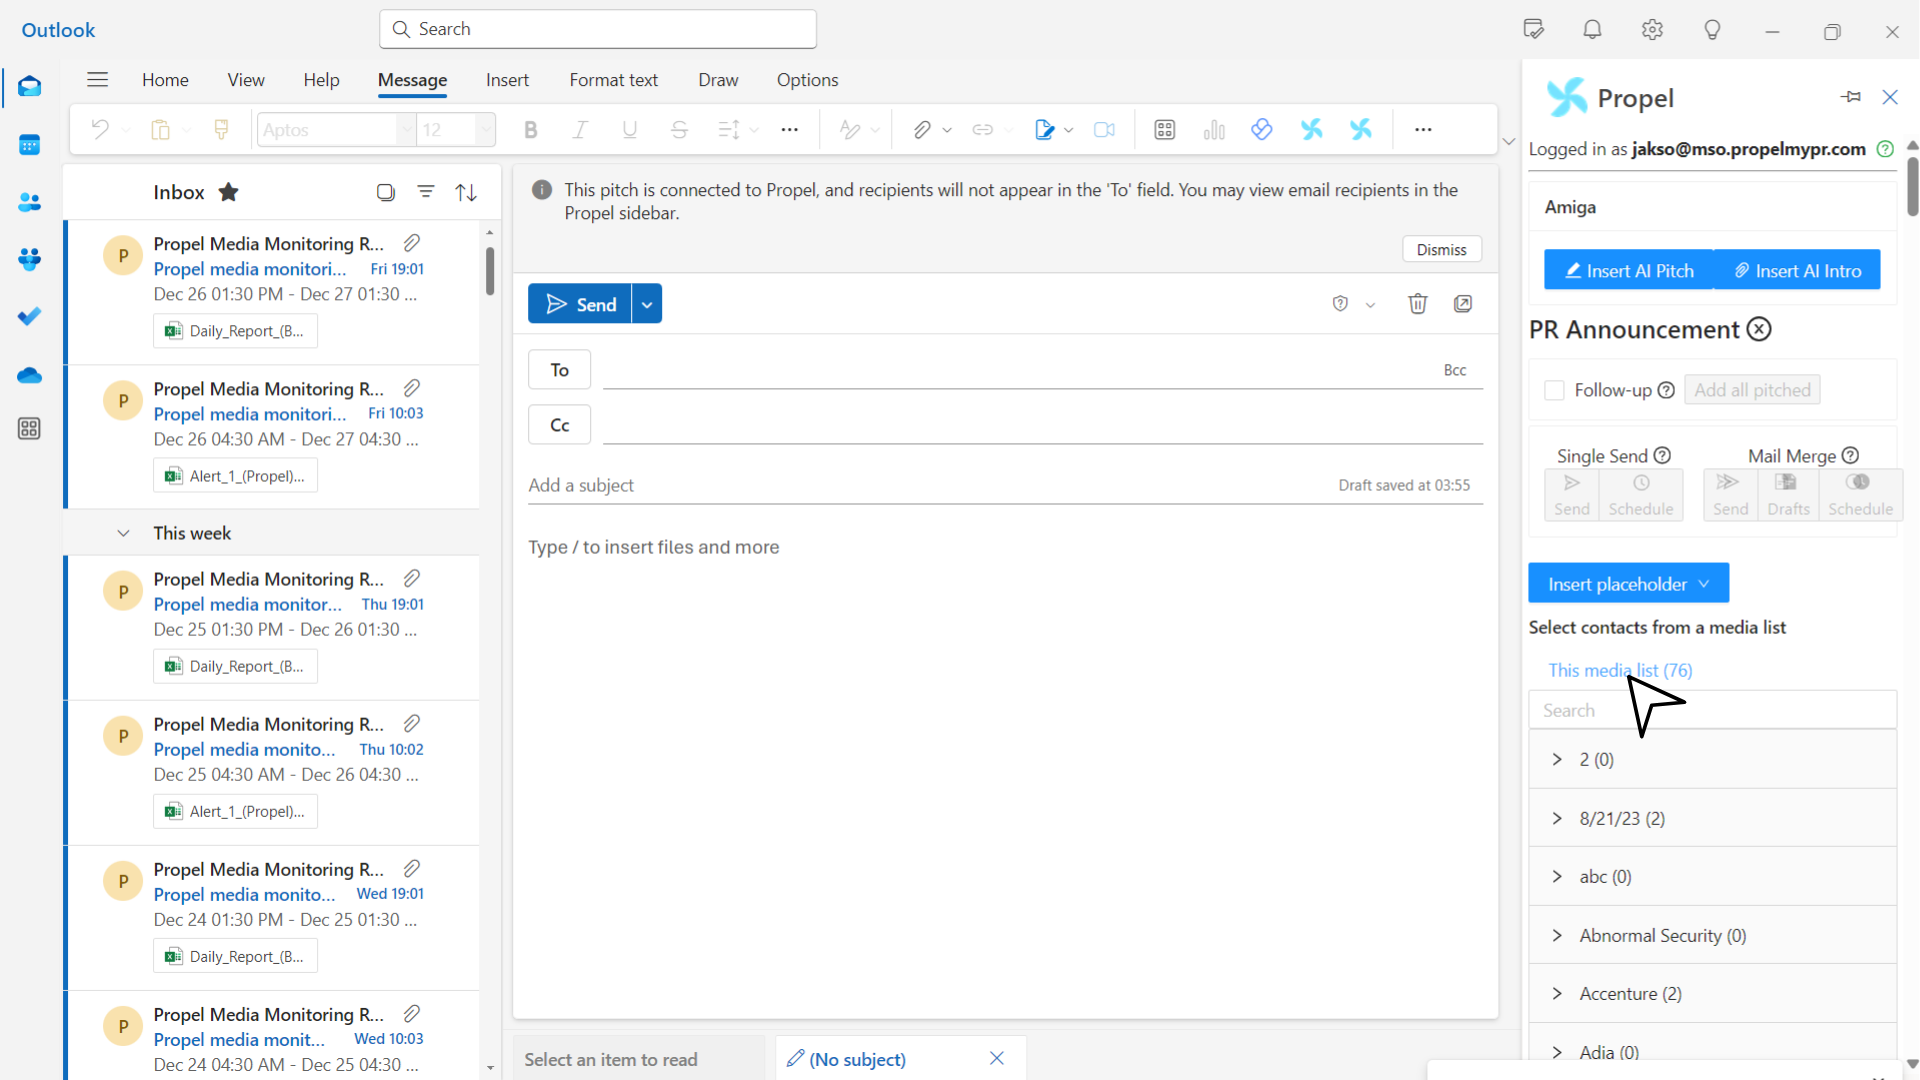Toggle Strikethrough formatting
1920x1080 pixels.
coord(679,130)
